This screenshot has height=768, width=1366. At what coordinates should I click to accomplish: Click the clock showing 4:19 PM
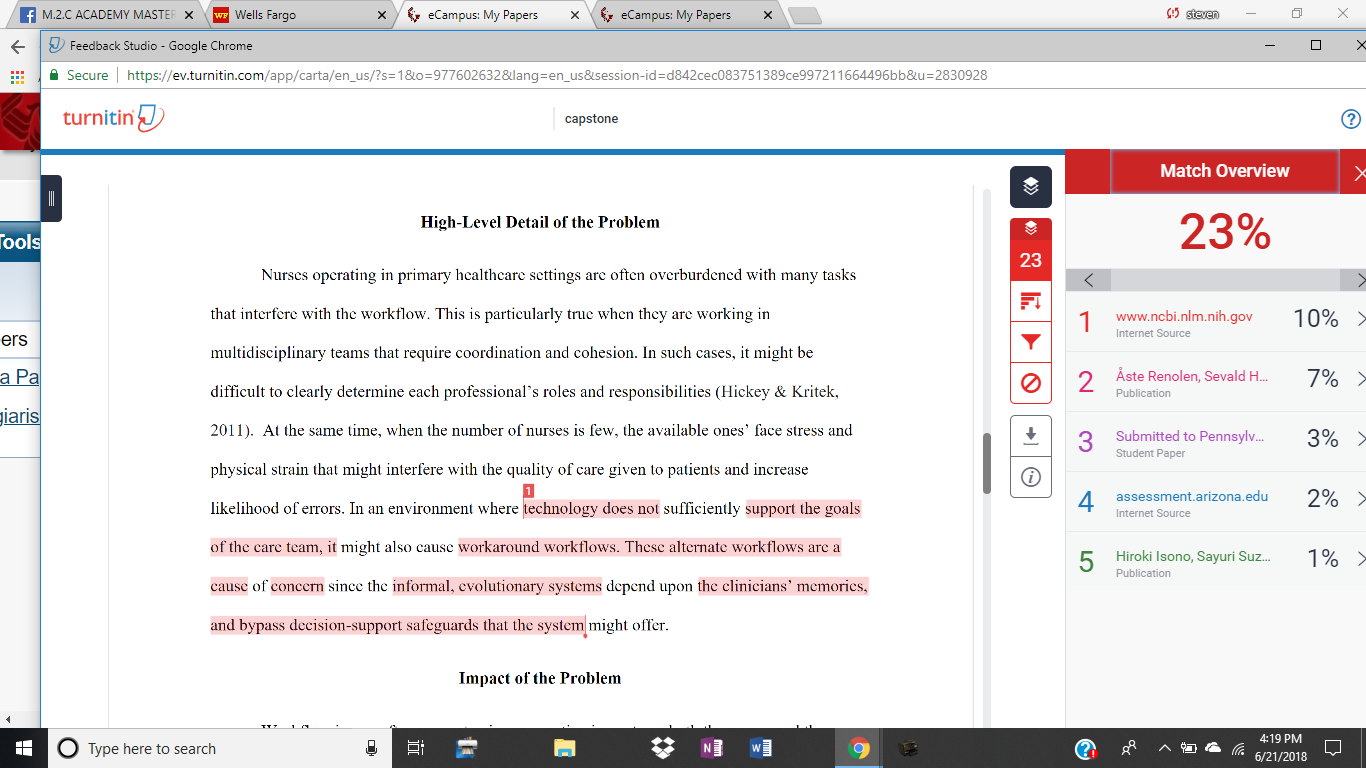pyautogui.click(x=1281, y=740)
